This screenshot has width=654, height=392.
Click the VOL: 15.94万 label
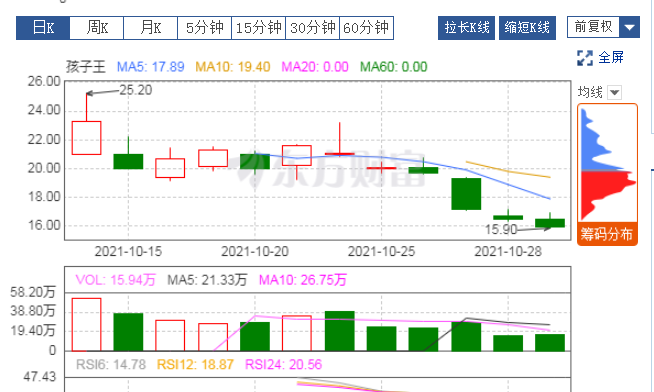point(116,280)
